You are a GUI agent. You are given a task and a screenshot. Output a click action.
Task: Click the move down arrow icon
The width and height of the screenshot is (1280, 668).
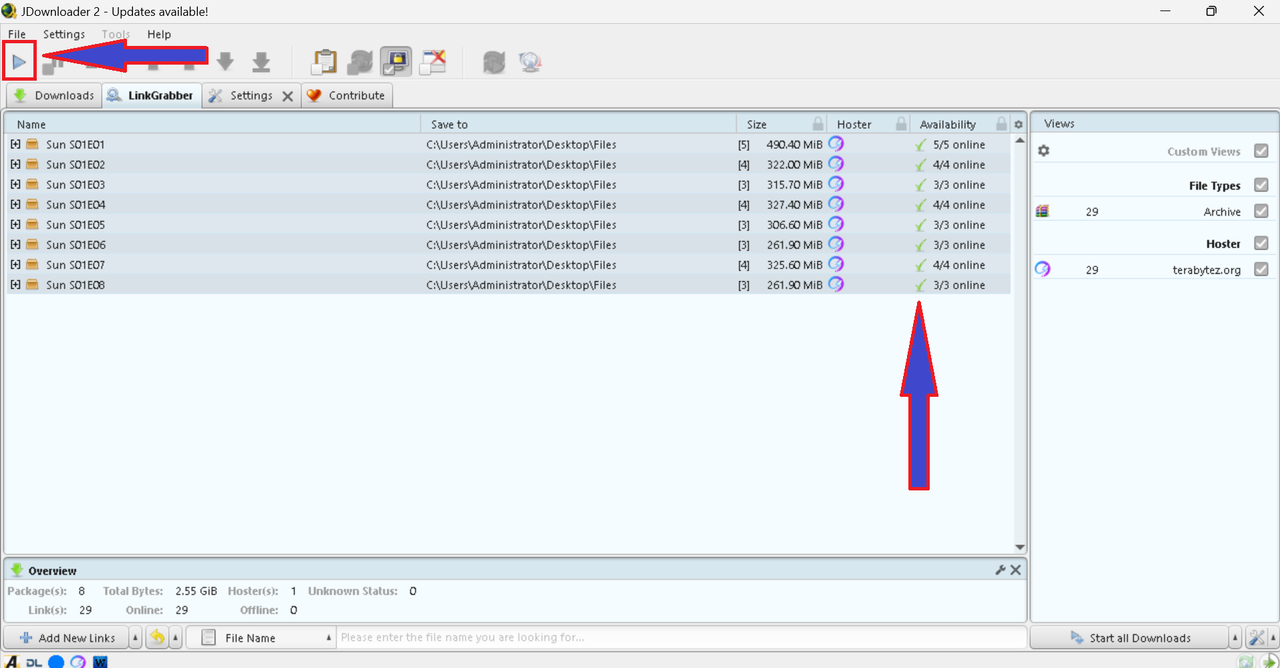pyautogui.click(x=226, y=62)
